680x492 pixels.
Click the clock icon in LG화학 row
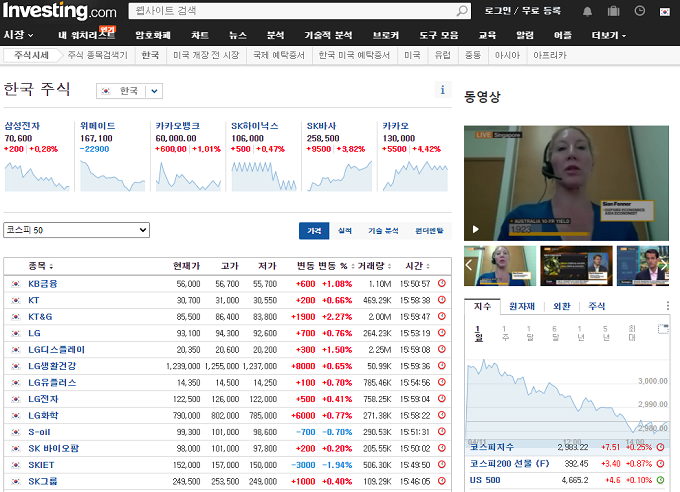click(442, 415)
